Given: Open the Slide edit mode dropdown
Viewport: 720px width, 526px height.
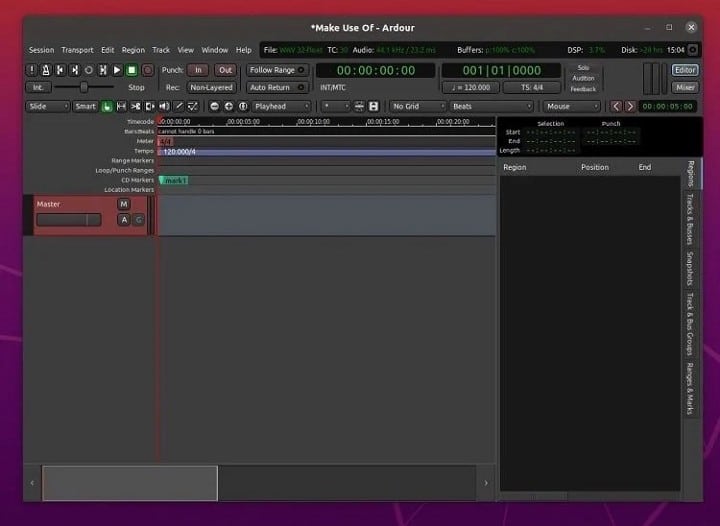Looking at the screenshot, I should 47,106.
